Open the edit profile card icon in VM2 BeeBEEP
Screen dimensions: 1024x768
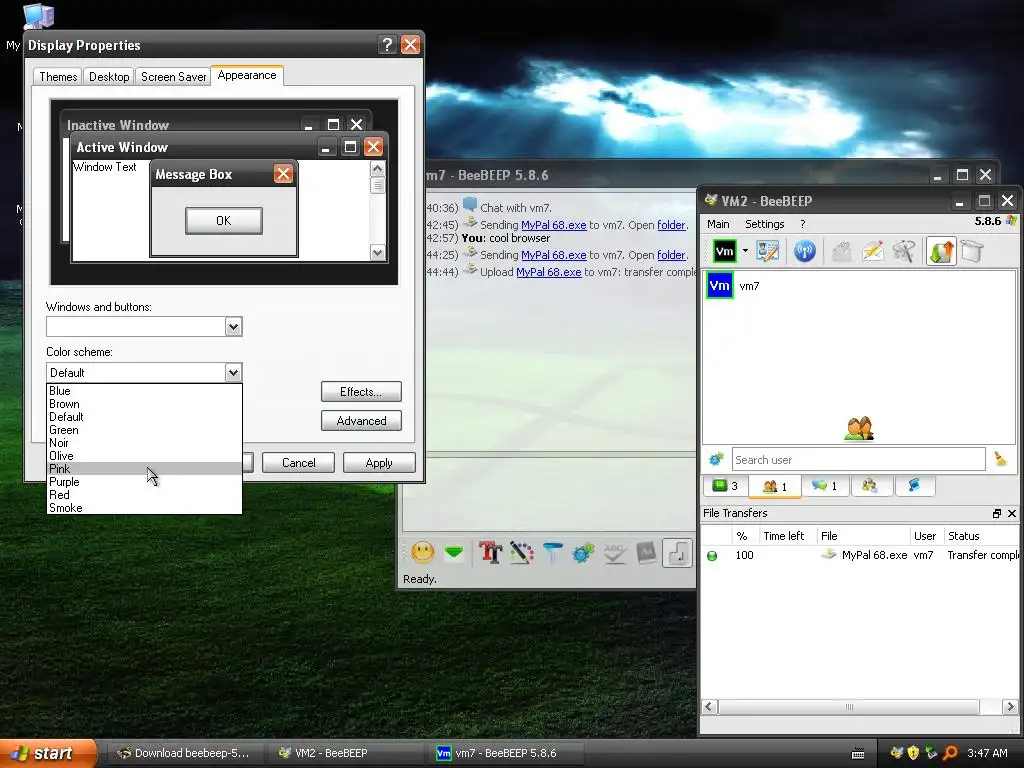pyautogui.click(x=768, y=251)
